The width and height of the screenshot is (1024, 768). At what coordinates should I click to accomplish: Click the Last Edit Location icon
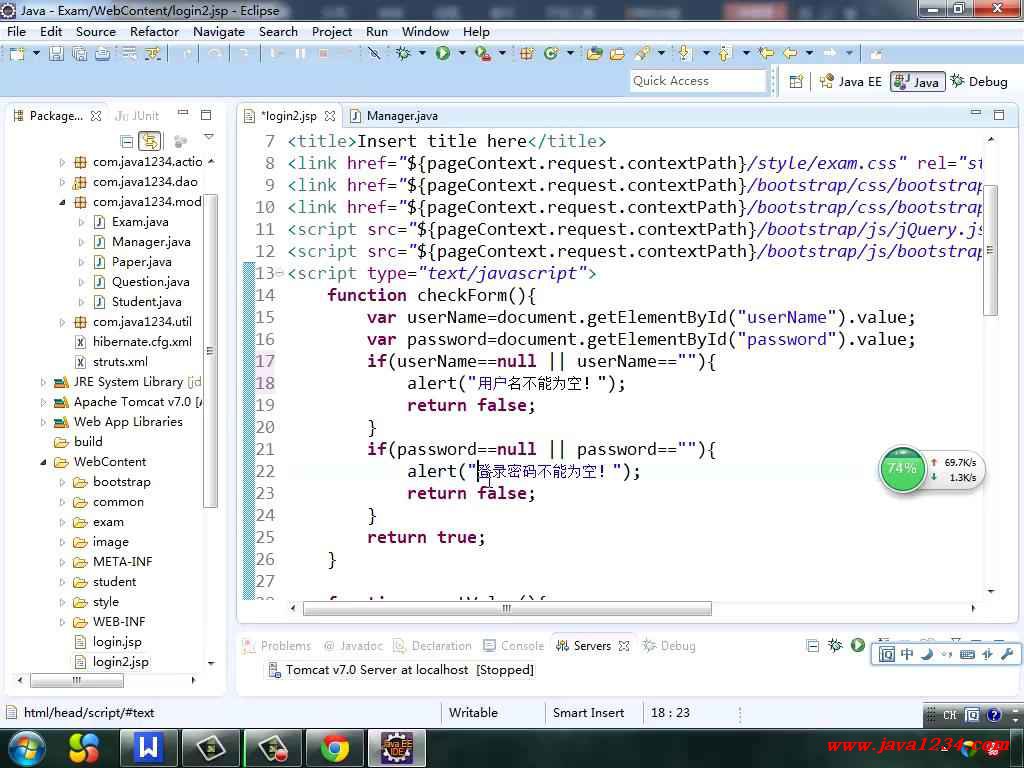tap(766, 54)
